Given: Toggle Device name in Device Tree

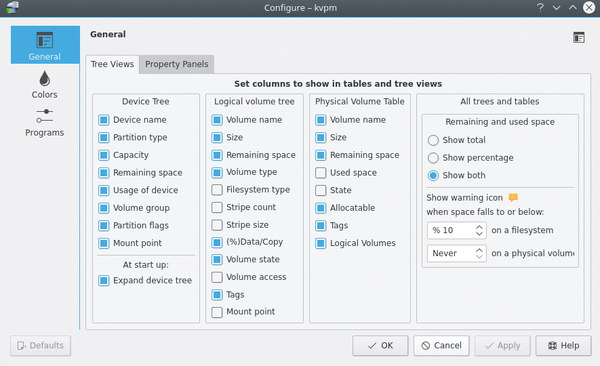Looking at the screenshot, I should pyautogui.click(x=104, y=120).
